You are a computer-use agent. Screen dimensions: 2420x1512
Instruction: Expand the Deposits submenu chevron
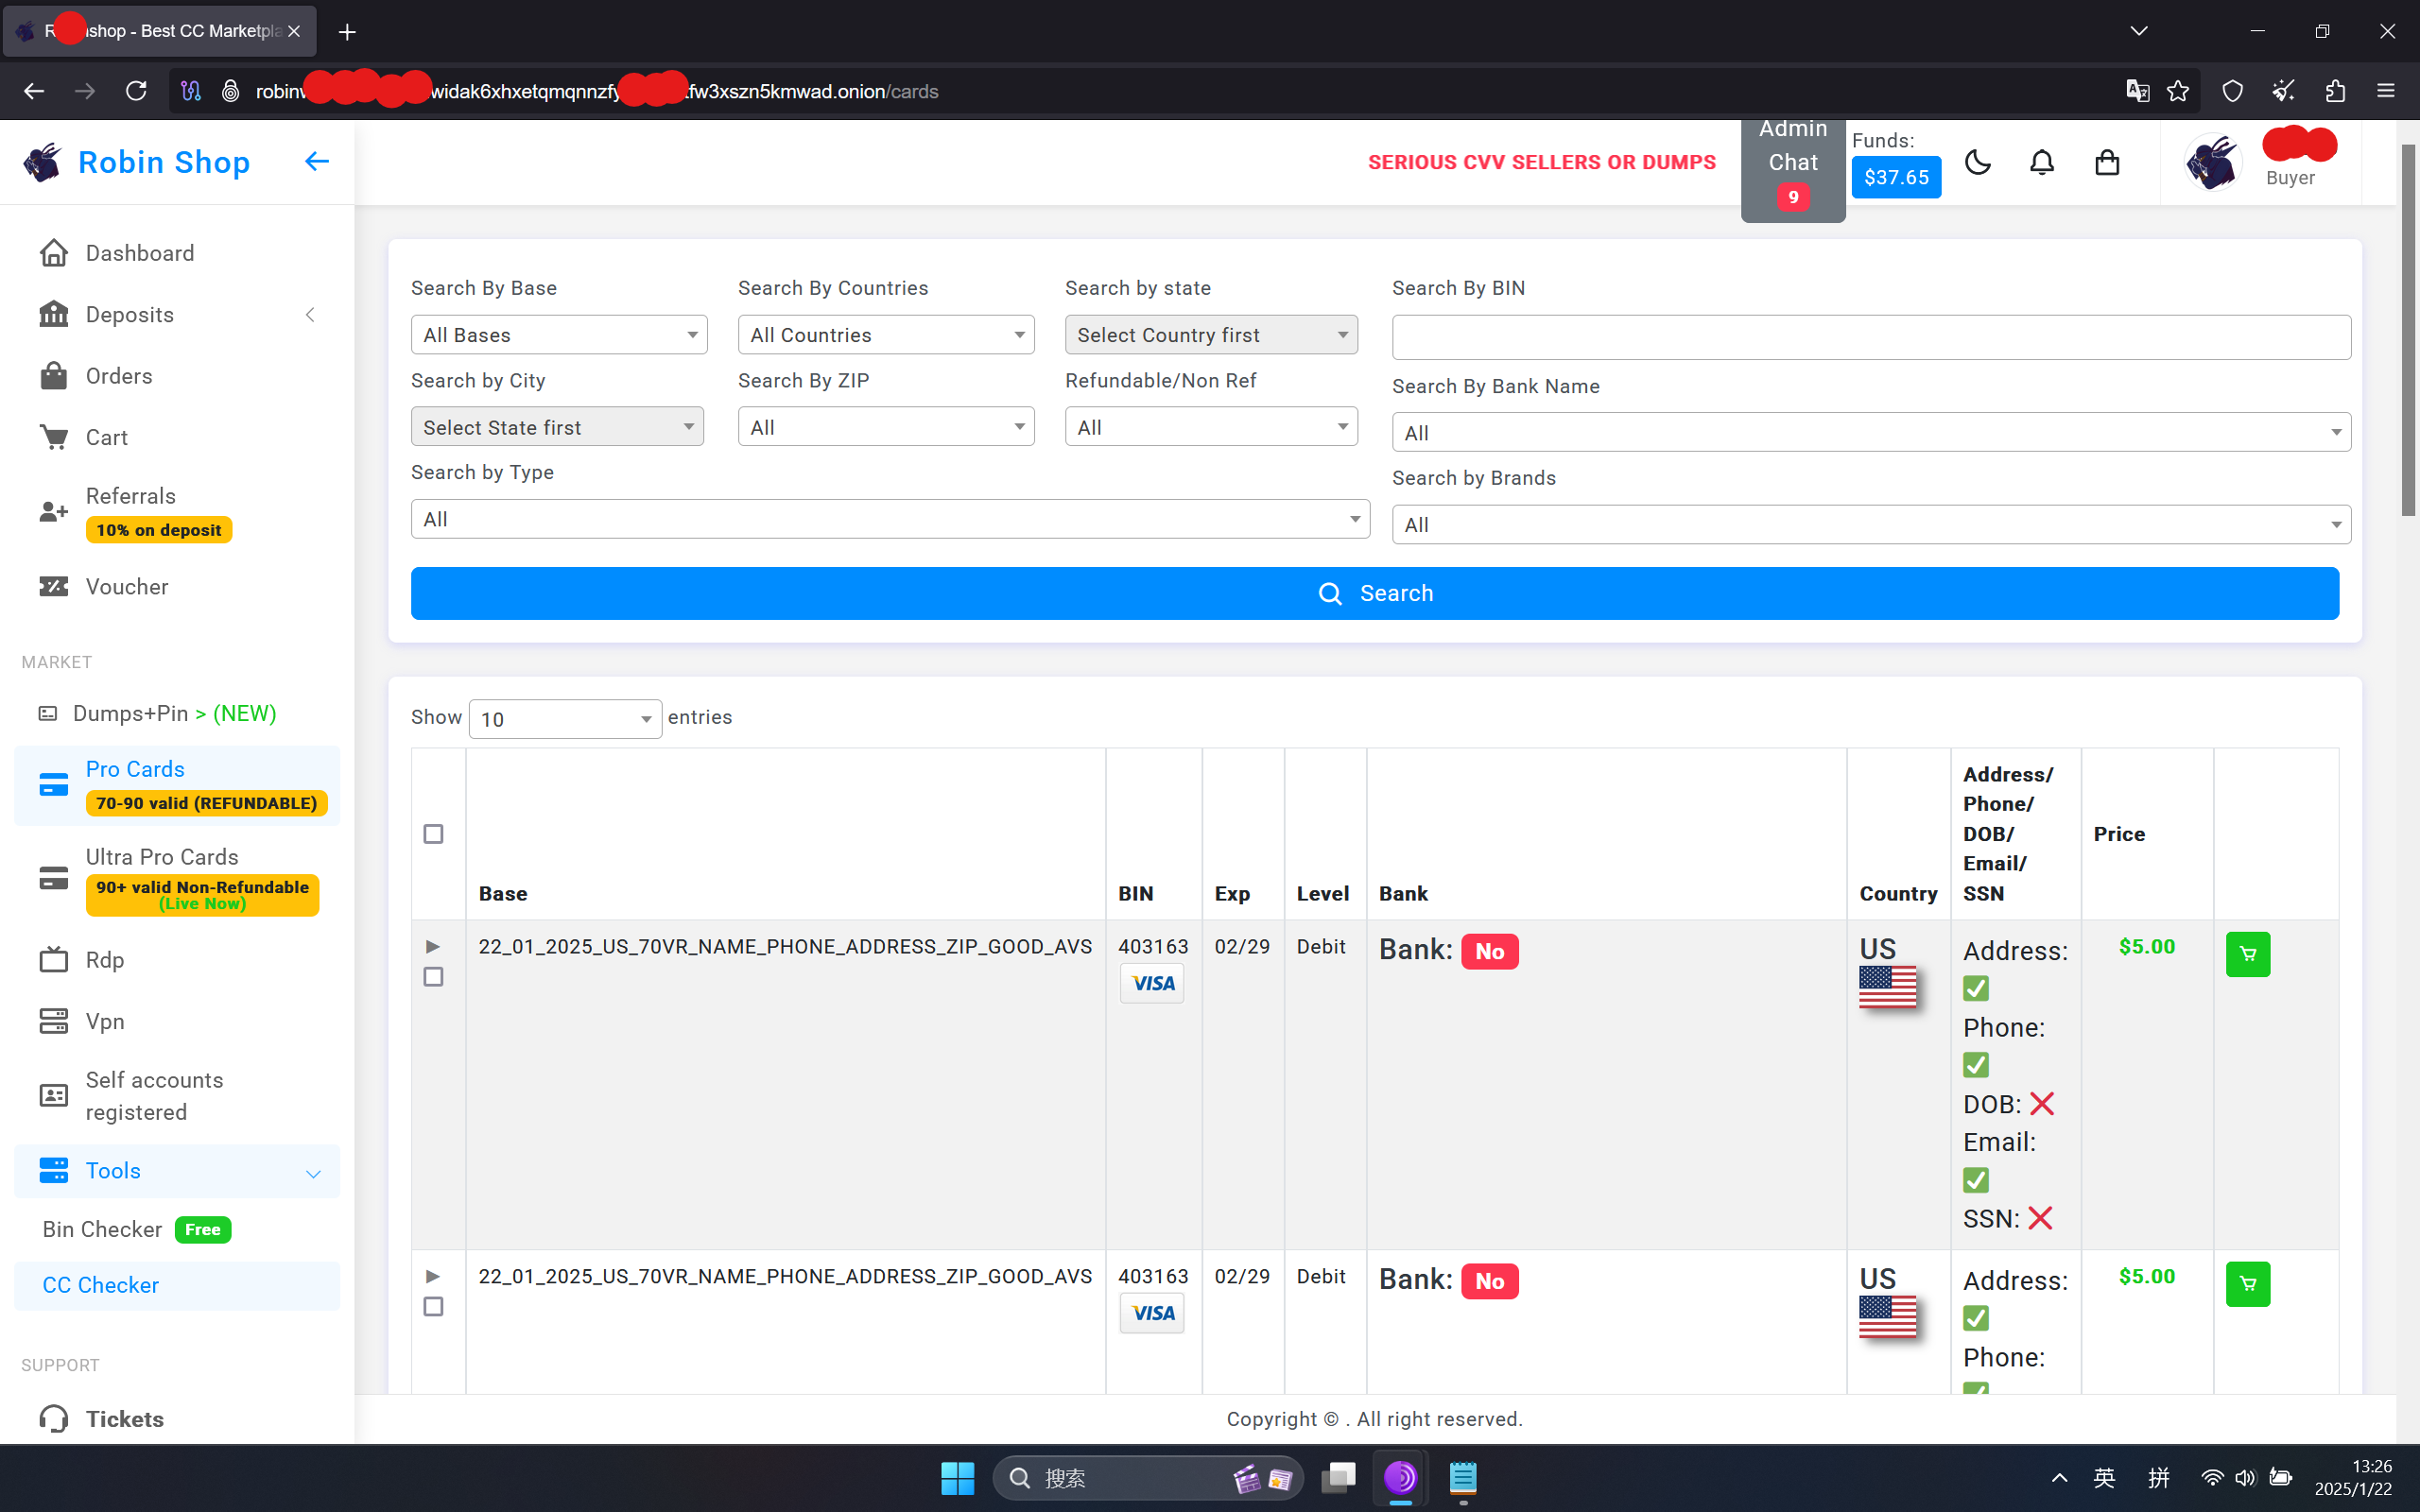click(x=310, y=315)
